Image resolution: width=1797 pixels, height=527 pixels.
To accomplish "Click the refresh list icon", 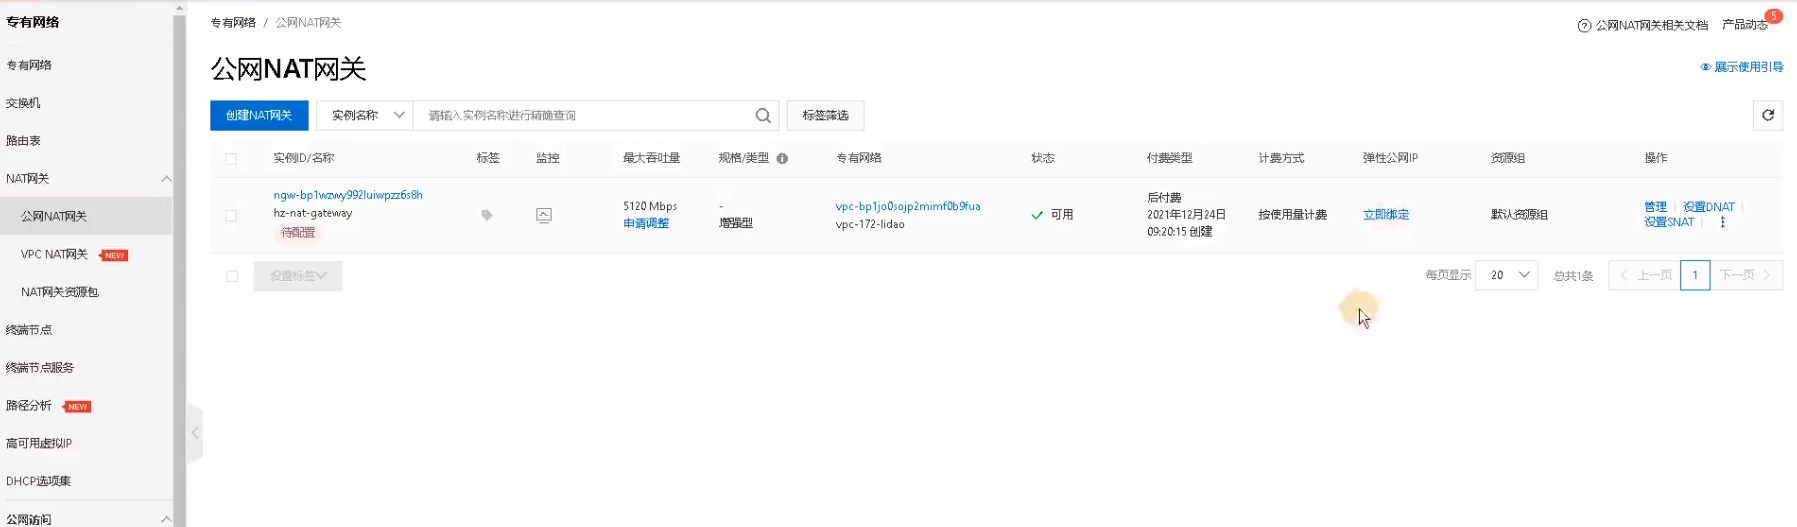I will pos(1767,116).
